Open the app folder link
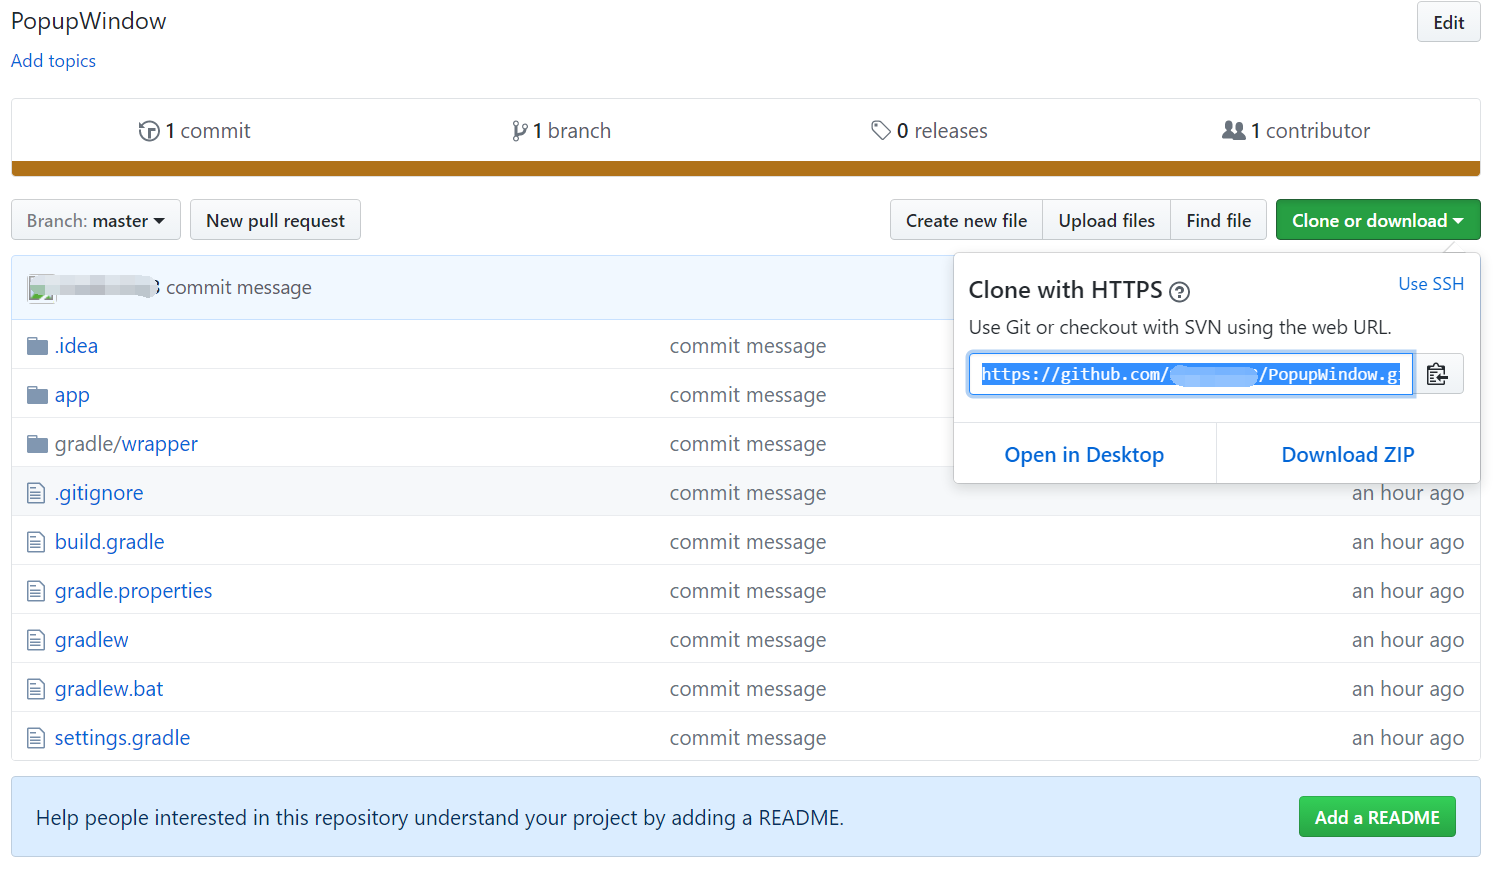 [x=72, y=395]
